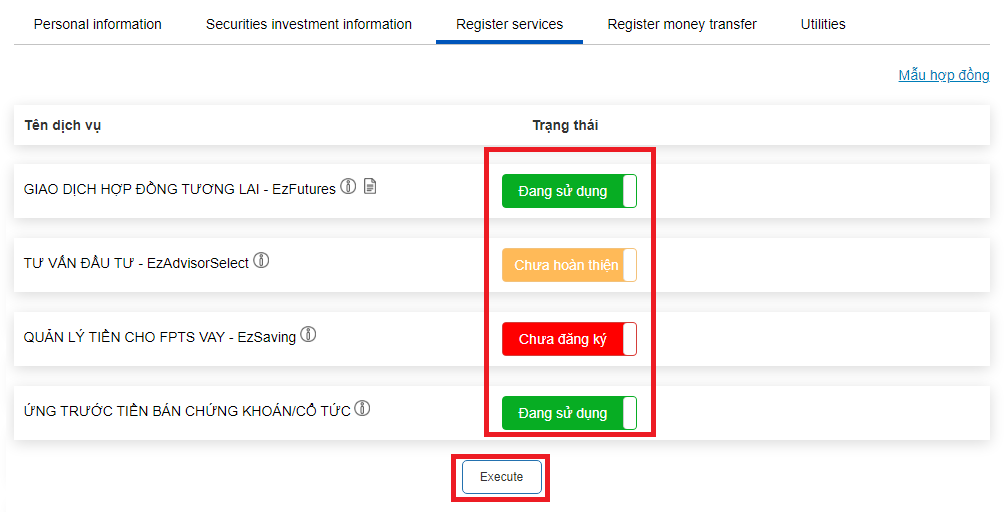Open info icon next to EzSaving
Viewport: 1007px width, 512px height.
click(x=308, y=334)
